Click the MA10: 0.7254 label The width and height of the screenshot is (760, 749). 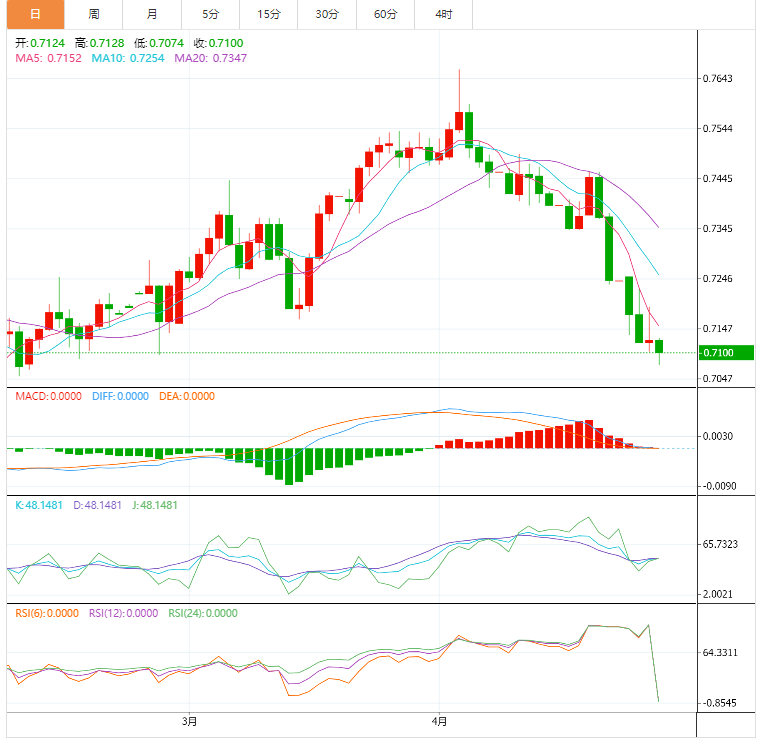[x=128, y=58]
